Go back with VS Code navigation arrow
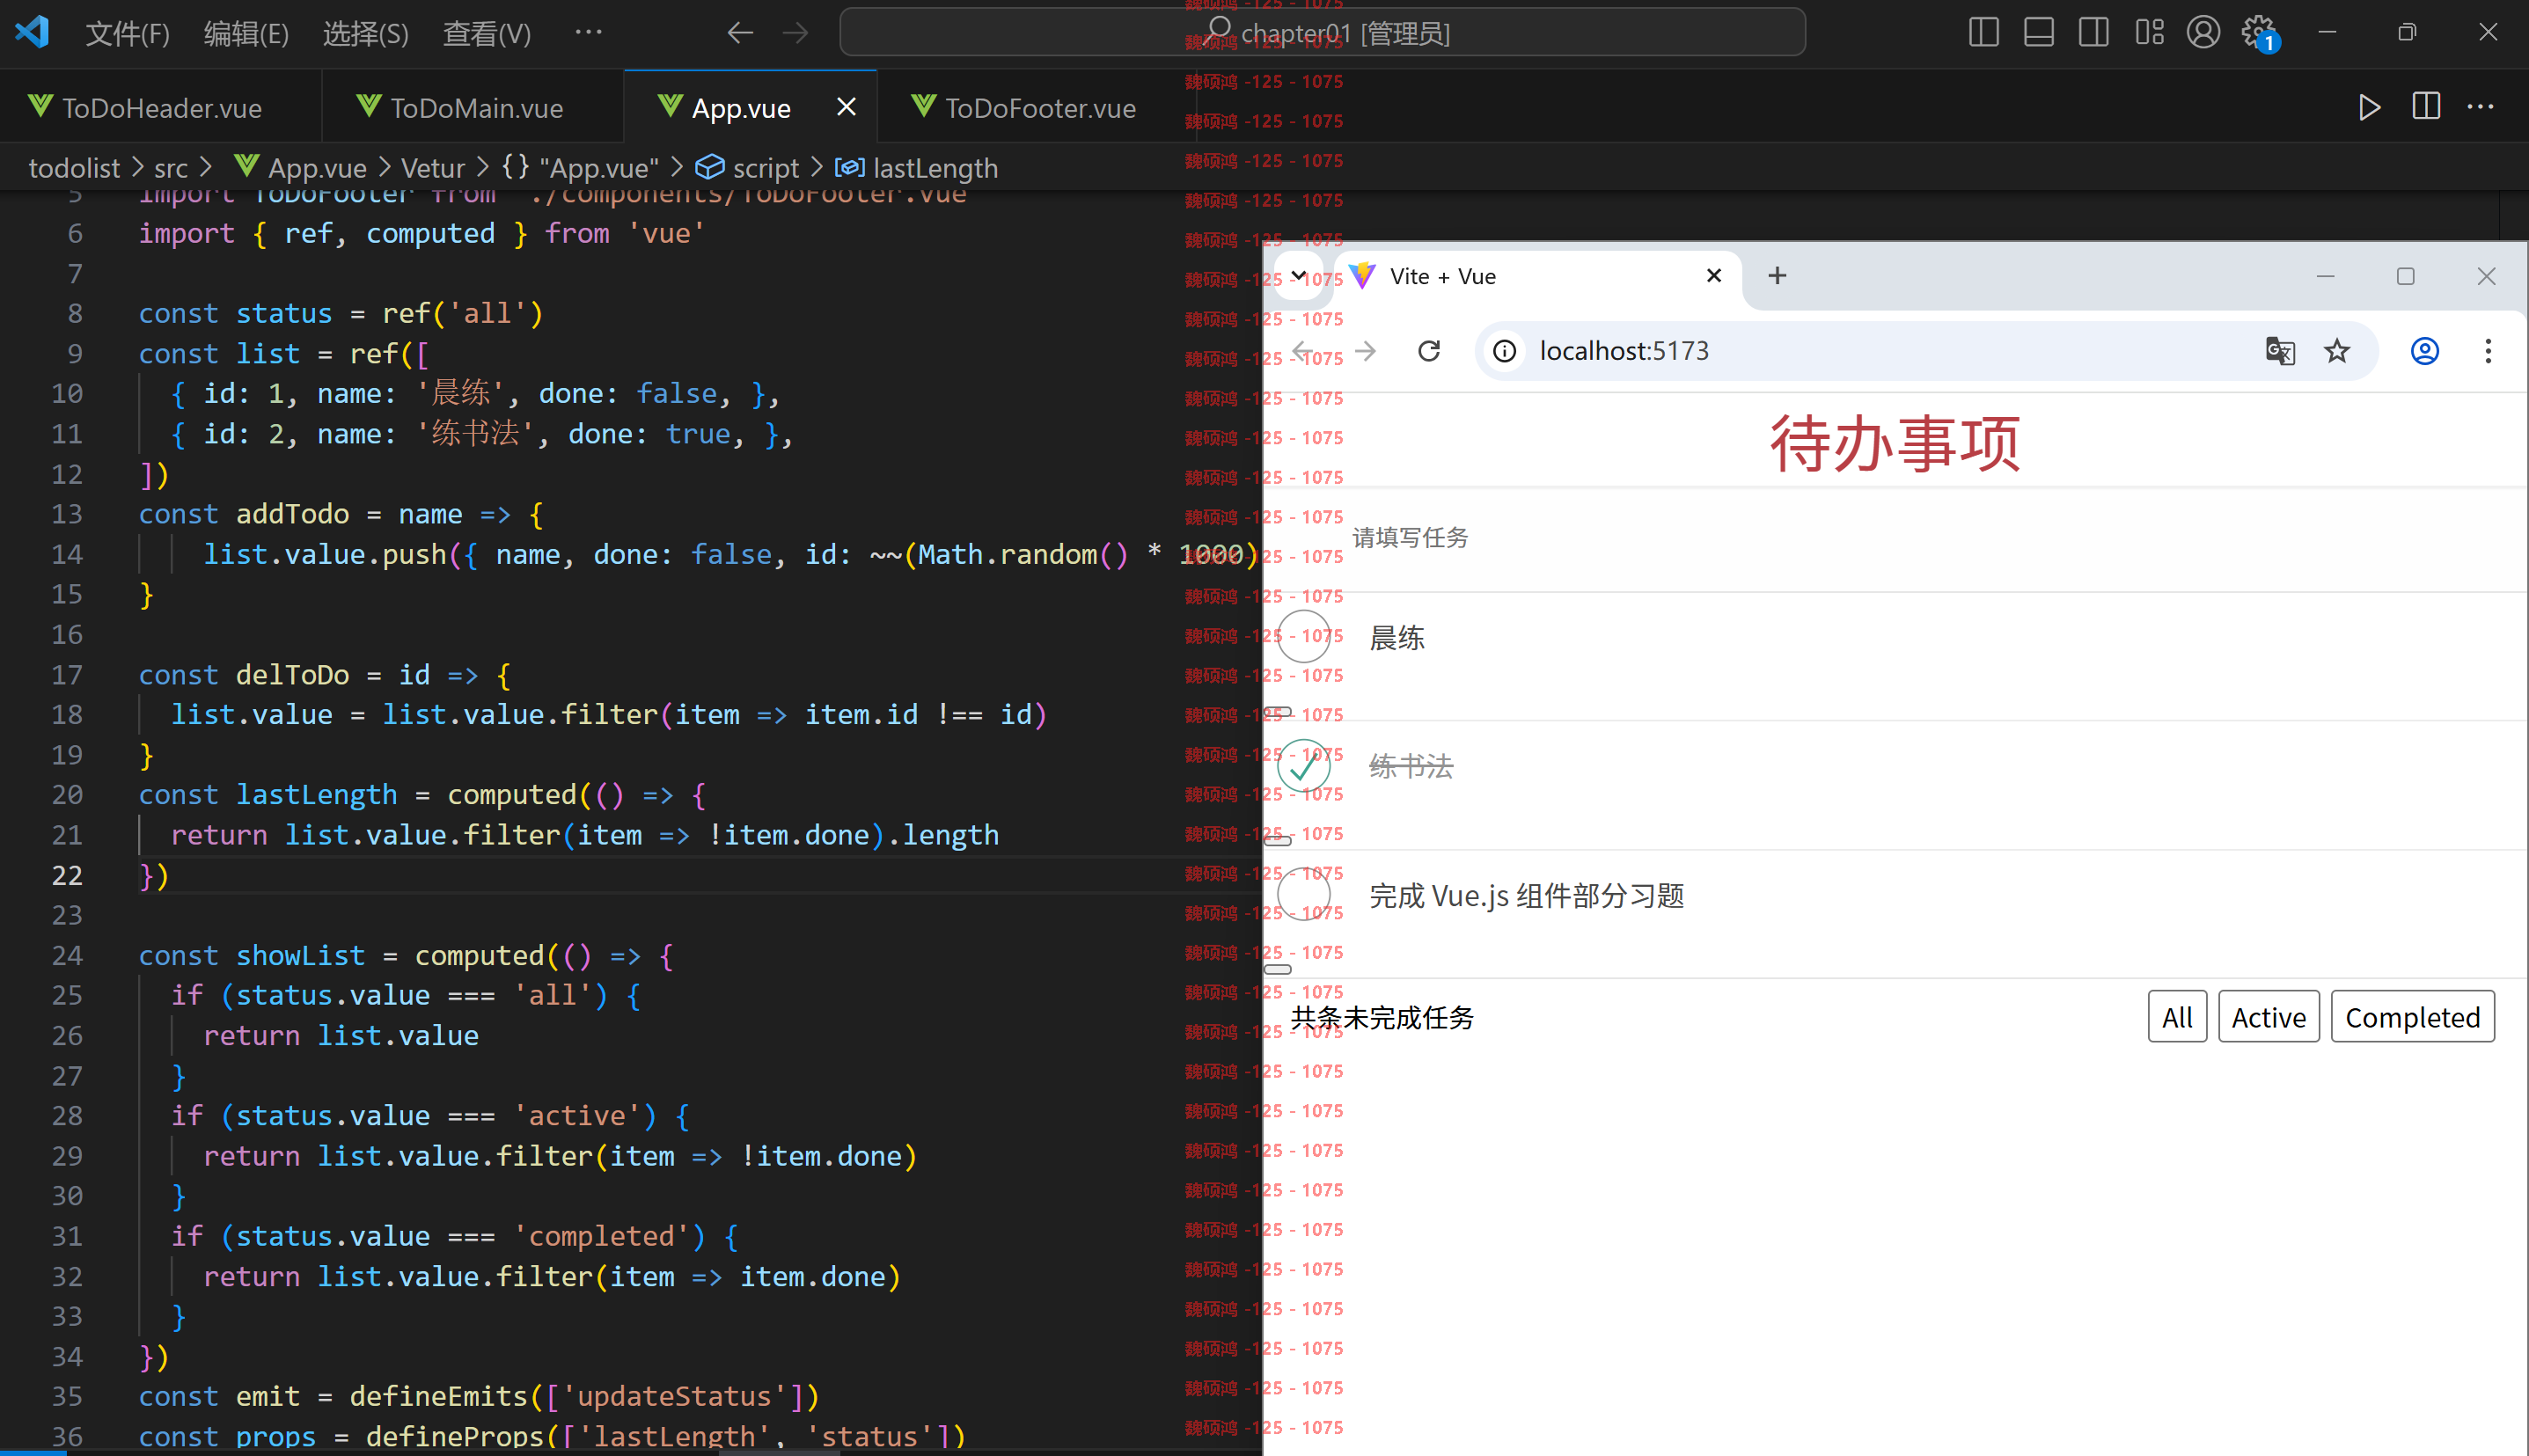The height and width of the screenshot is (1456, 2529). [x=740, y=33]
